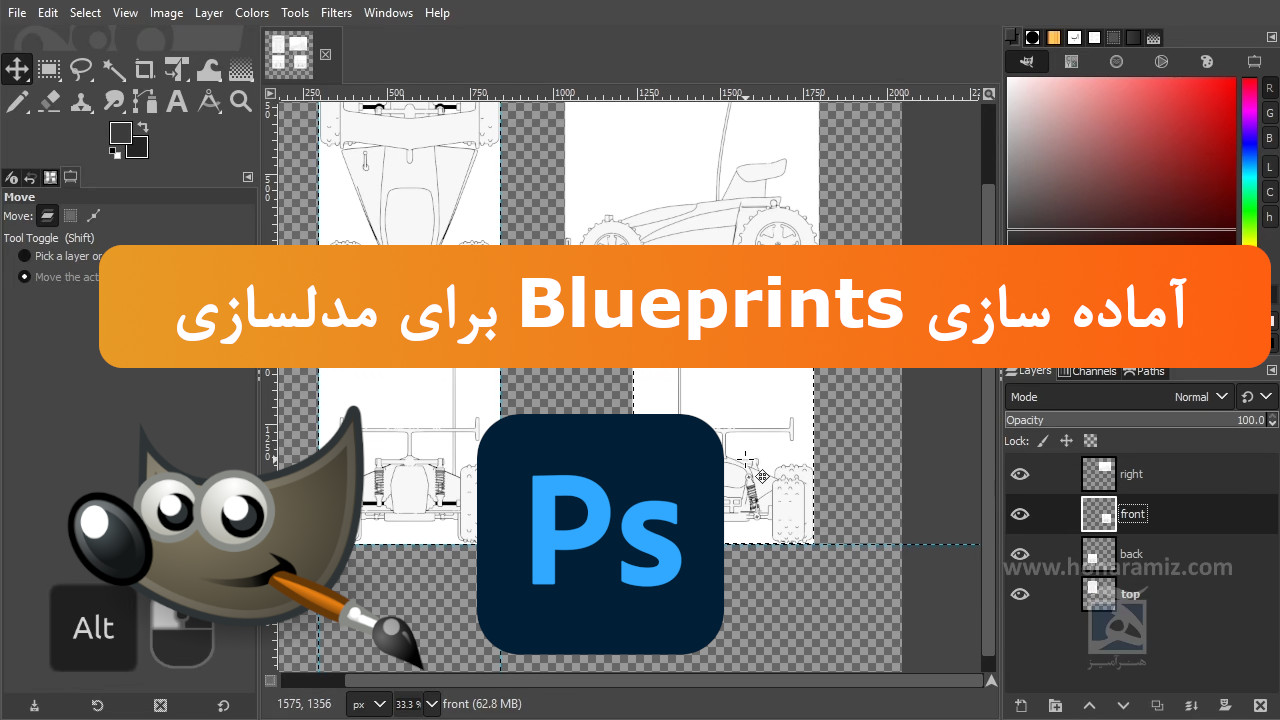
Task: Click the foreground color swatch
Action: (x=120, y=132)
